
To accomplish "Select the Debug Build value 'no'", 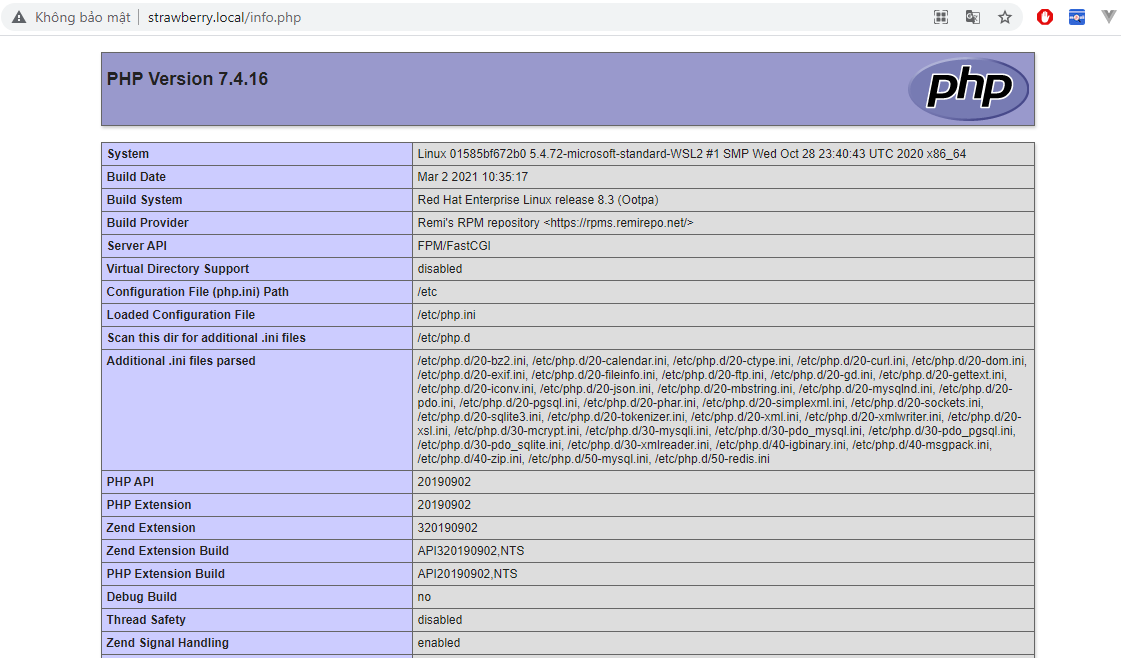I will point(424,596).
